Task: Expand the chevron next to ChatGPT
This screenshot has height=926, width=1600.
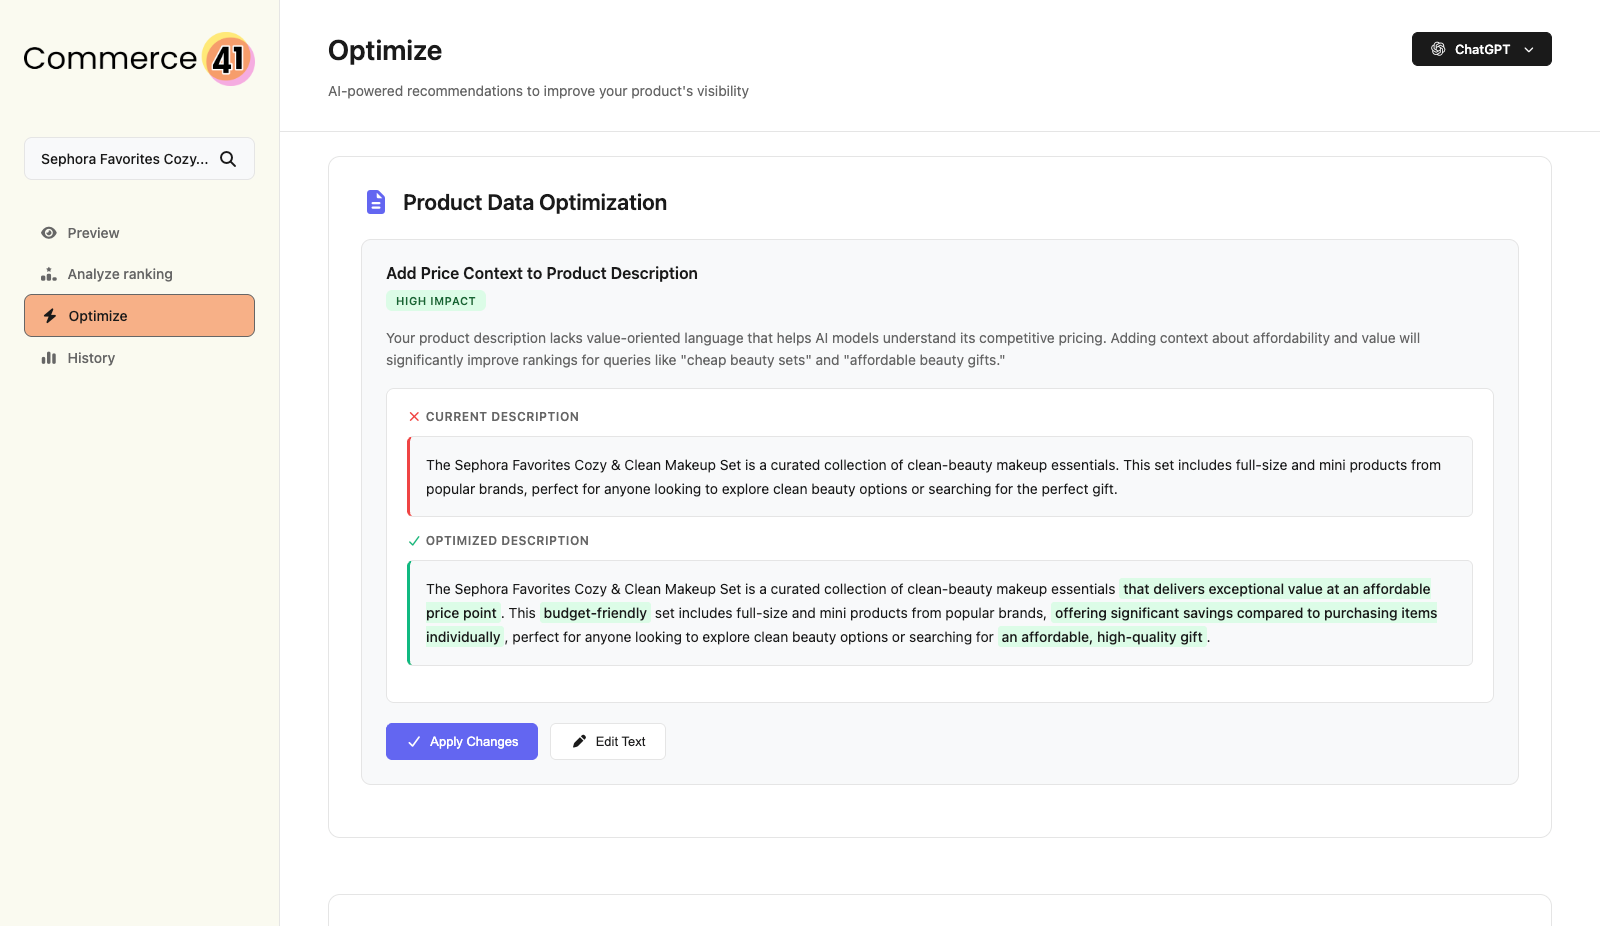Action: click(1529, 49)
